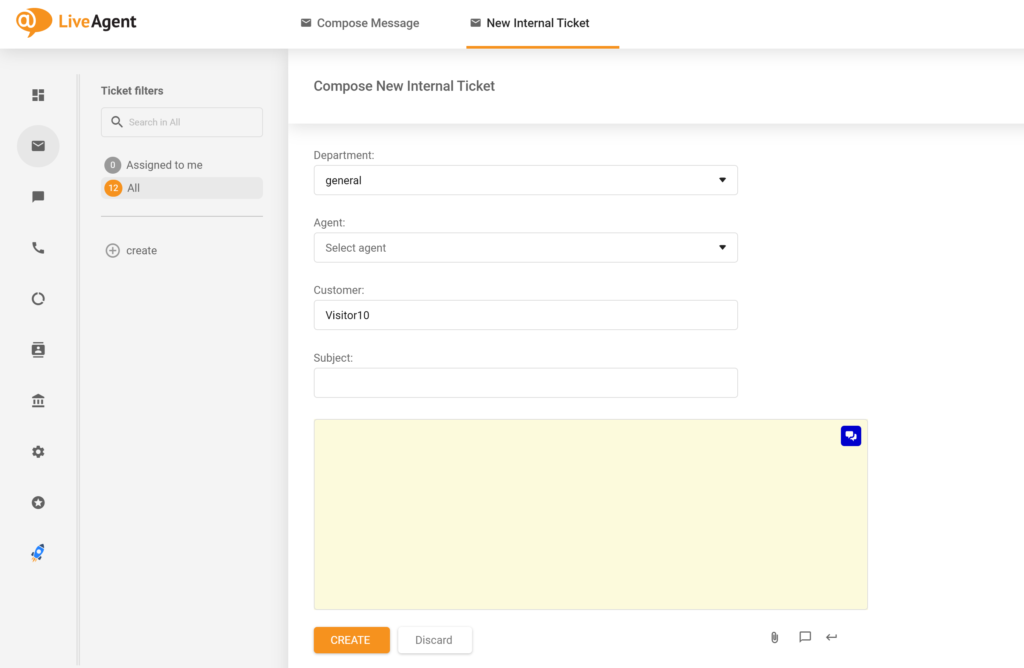
Task: Open the rocket upgrade icon in the sidebar
Action: (x=38, y=552)
